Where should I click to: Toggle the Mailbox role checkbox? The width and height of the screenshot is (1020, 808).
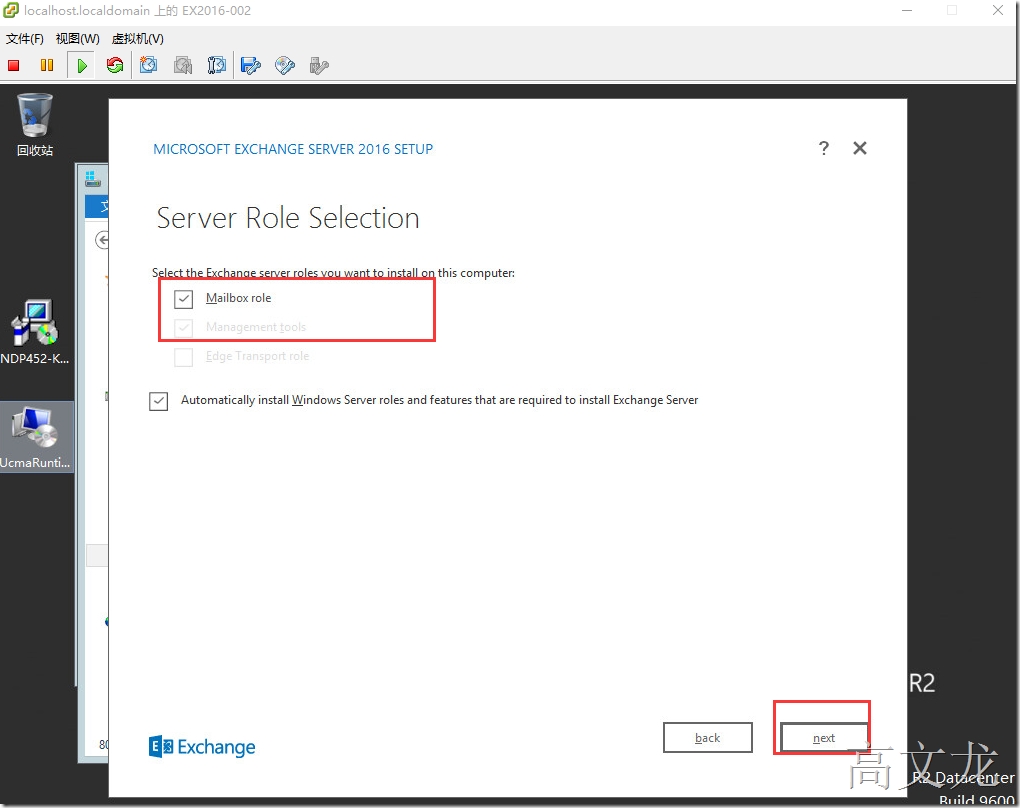coord(183,299)
